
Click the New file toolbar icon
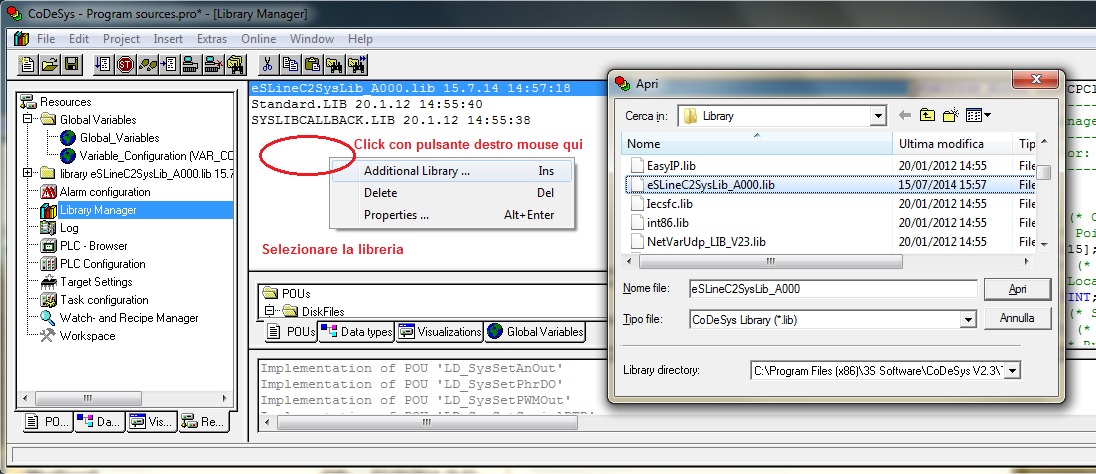(x=27, y=65)
